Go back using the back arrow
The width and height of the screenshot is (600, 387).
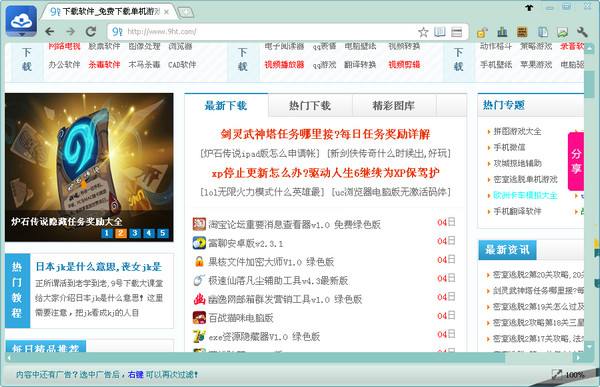(50, 31)
